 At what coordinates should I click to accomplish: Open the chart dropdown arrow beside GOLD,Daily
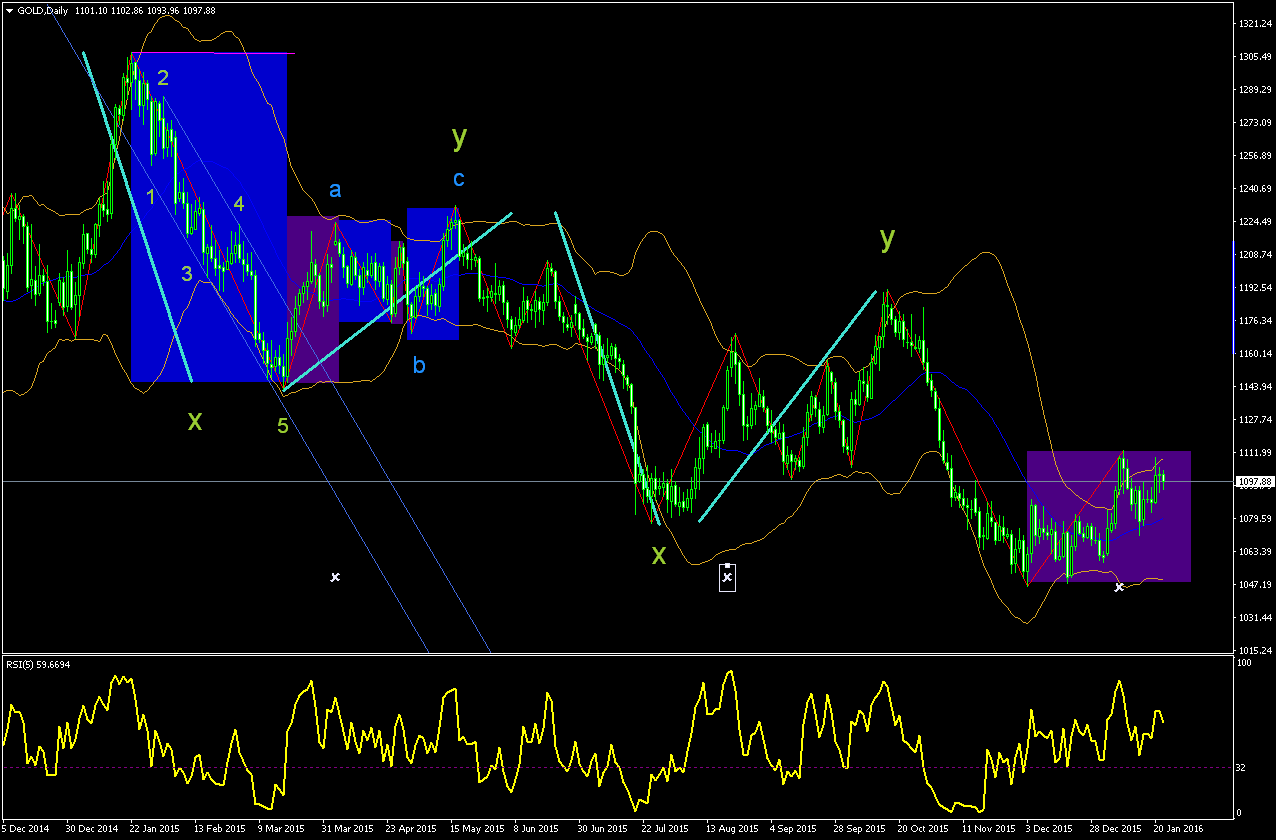coord(9,9)
